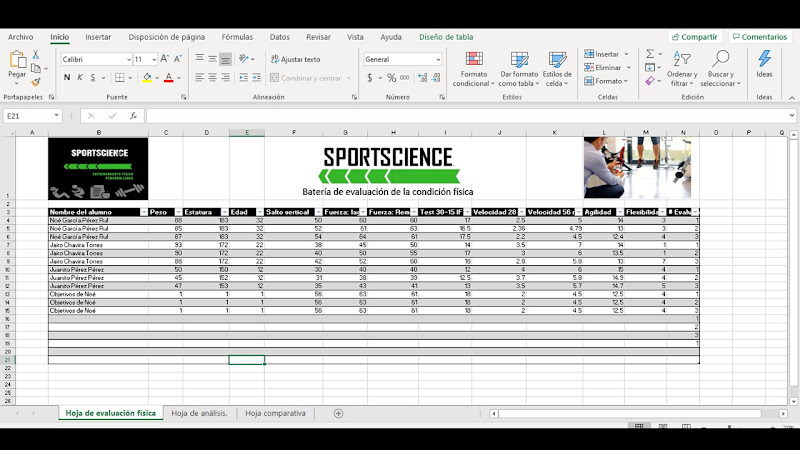The height and width of the screenshot is (450, 800).
Task: Switch to Hoja de análisis sheet
Action: click(199, 413)
